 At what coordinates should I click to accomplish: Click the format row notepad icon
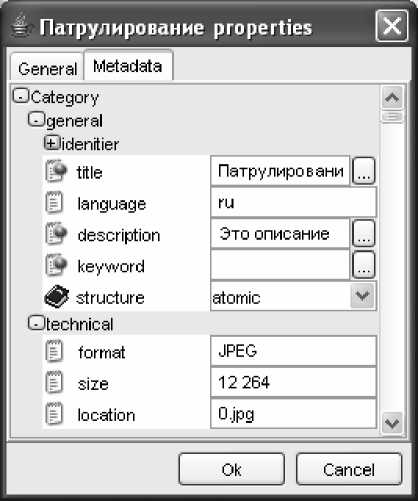(x=53, y=351)
